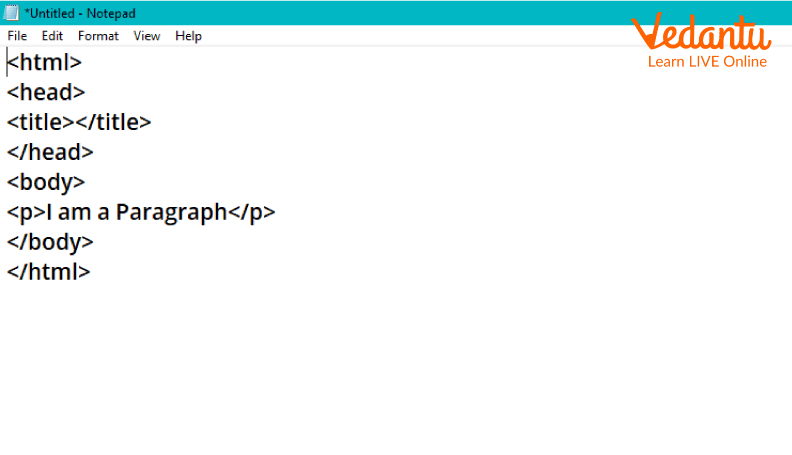
Task: Open the File menu
Action: pyautogui.click(x=17, y=36)
